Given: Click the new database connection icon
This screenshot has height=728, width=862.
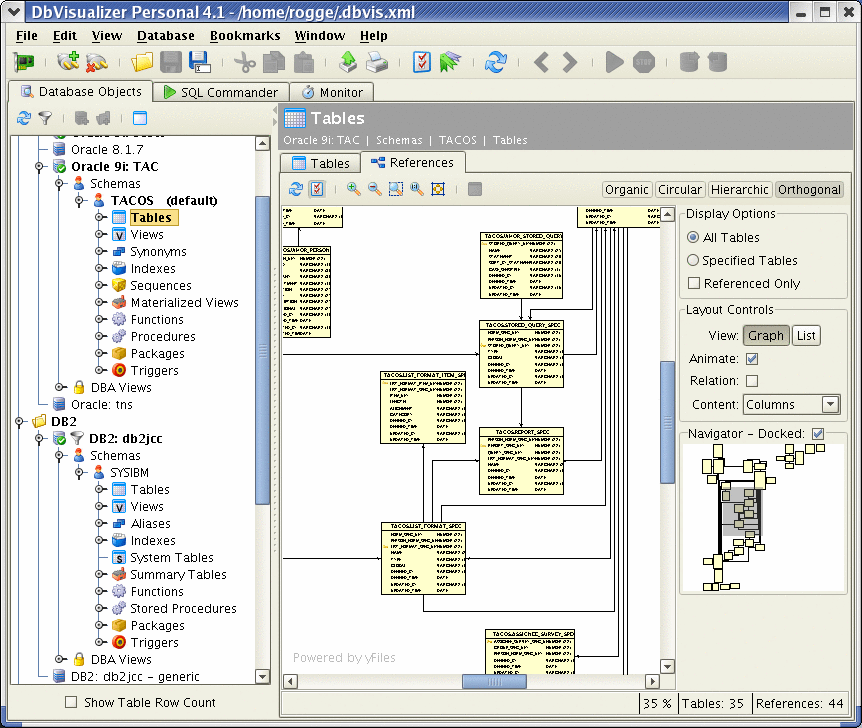Looking at the screenshot, I should tap(68, 62).
